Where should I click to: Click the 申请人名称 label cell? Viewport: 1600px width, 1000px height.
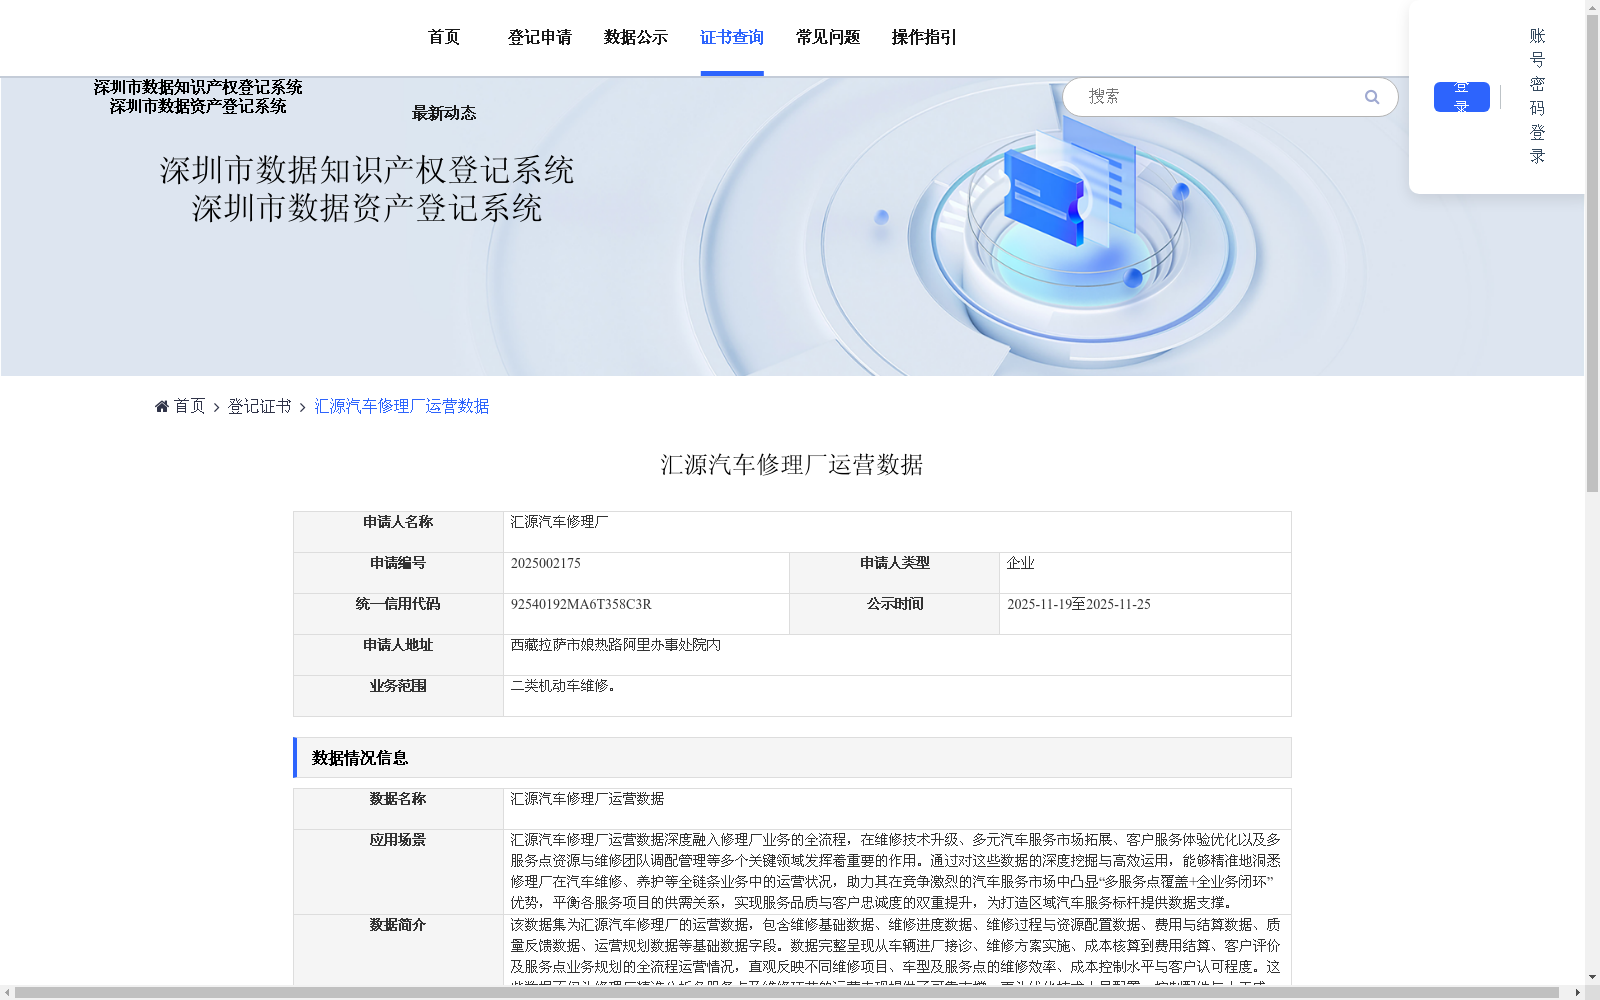click(x=398, y=532)
